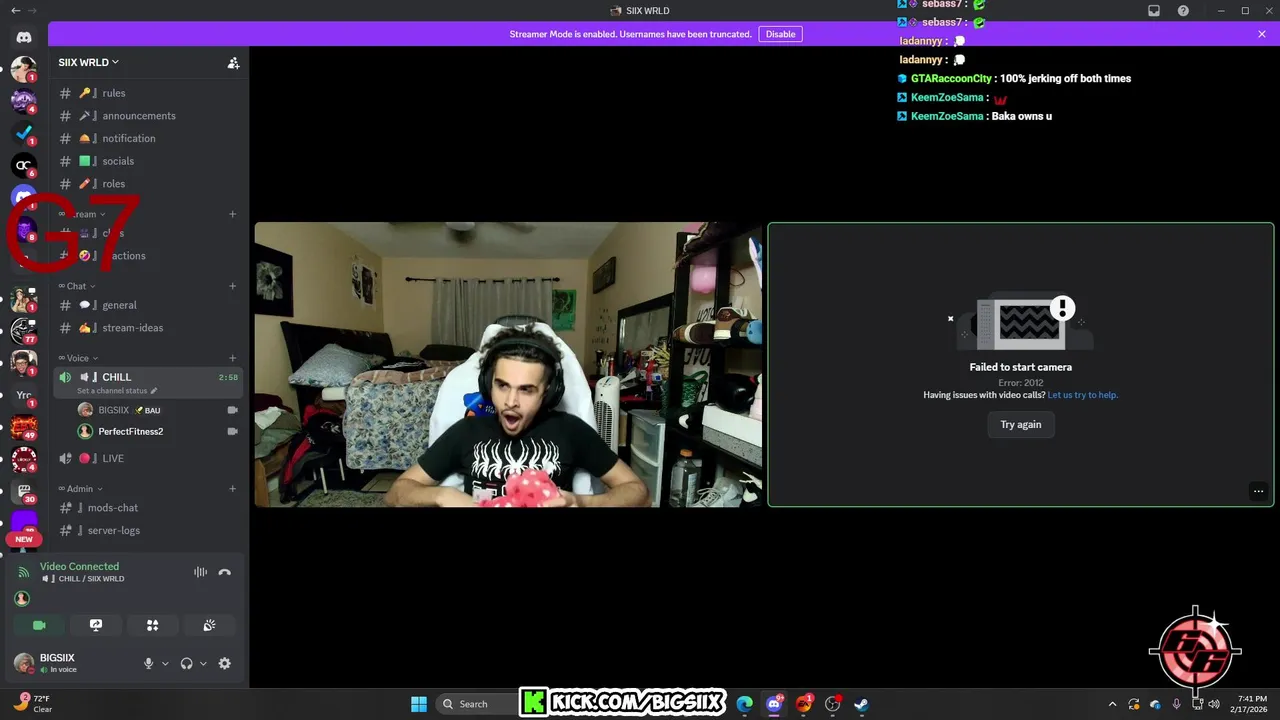
Task: Collapse the Voice channel category
Action: point(80,358)
